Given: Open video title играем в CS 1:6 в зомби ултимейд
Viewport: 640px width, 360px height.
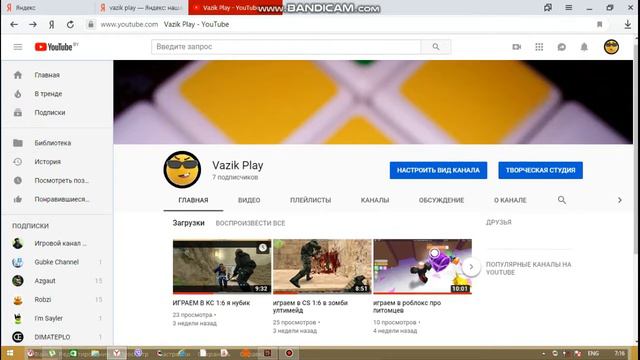Looking at the screenshot, I should coord(310,307).
